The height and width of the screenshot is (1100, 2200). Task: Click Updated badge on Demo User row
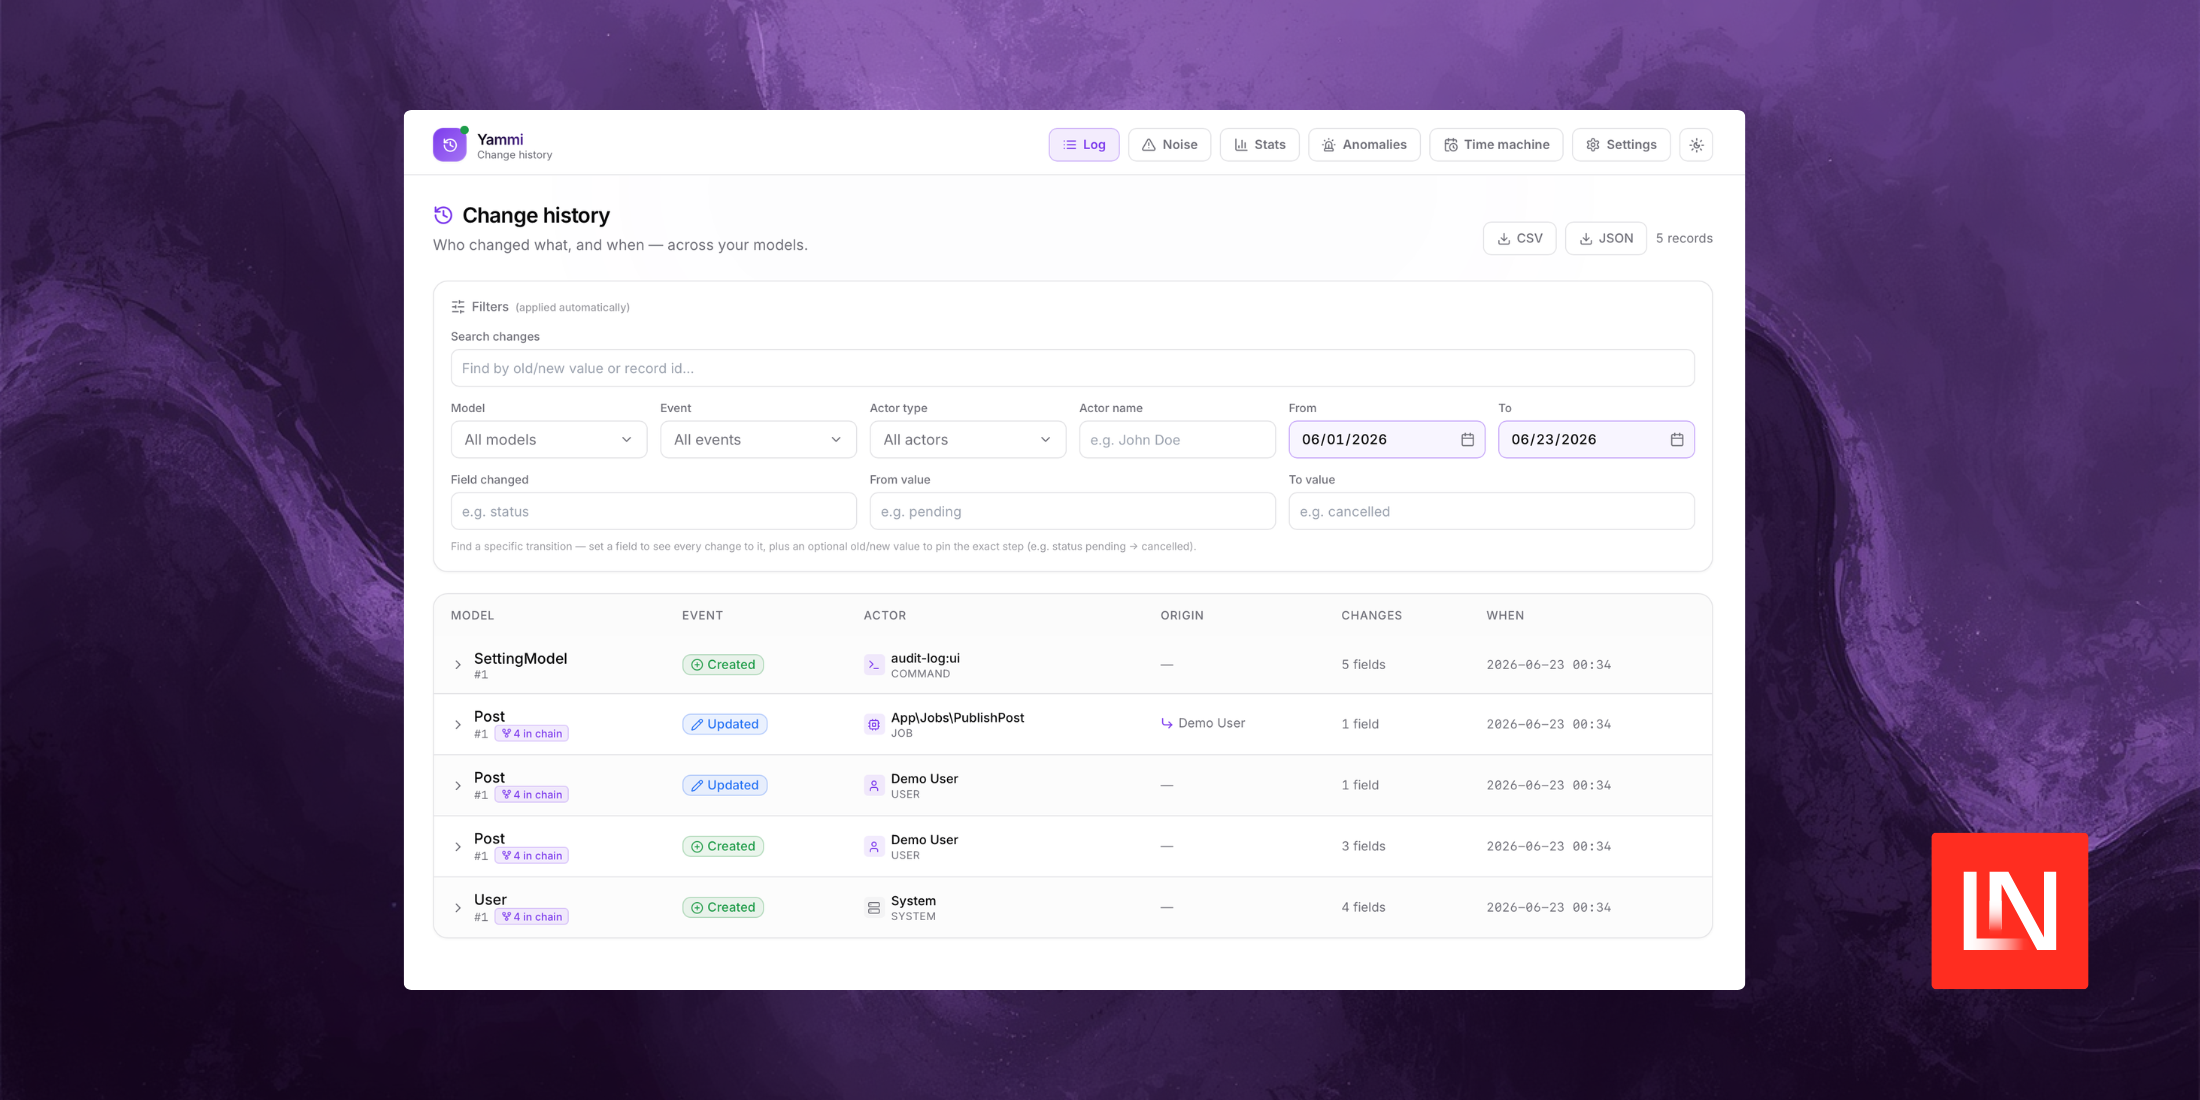724,785
